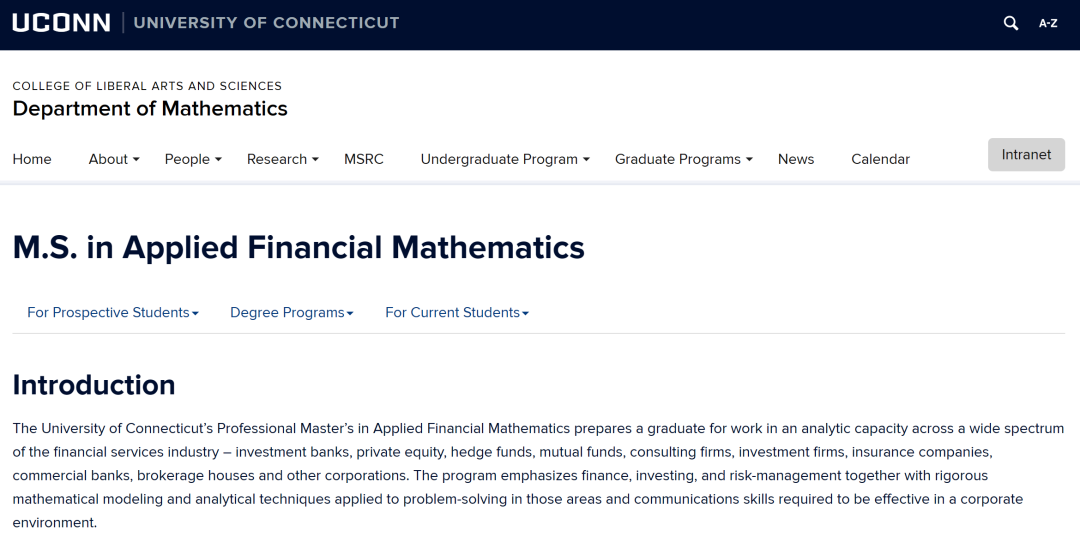Open the MSRC page
This screenshot has width=1080, height=537.
364,159
